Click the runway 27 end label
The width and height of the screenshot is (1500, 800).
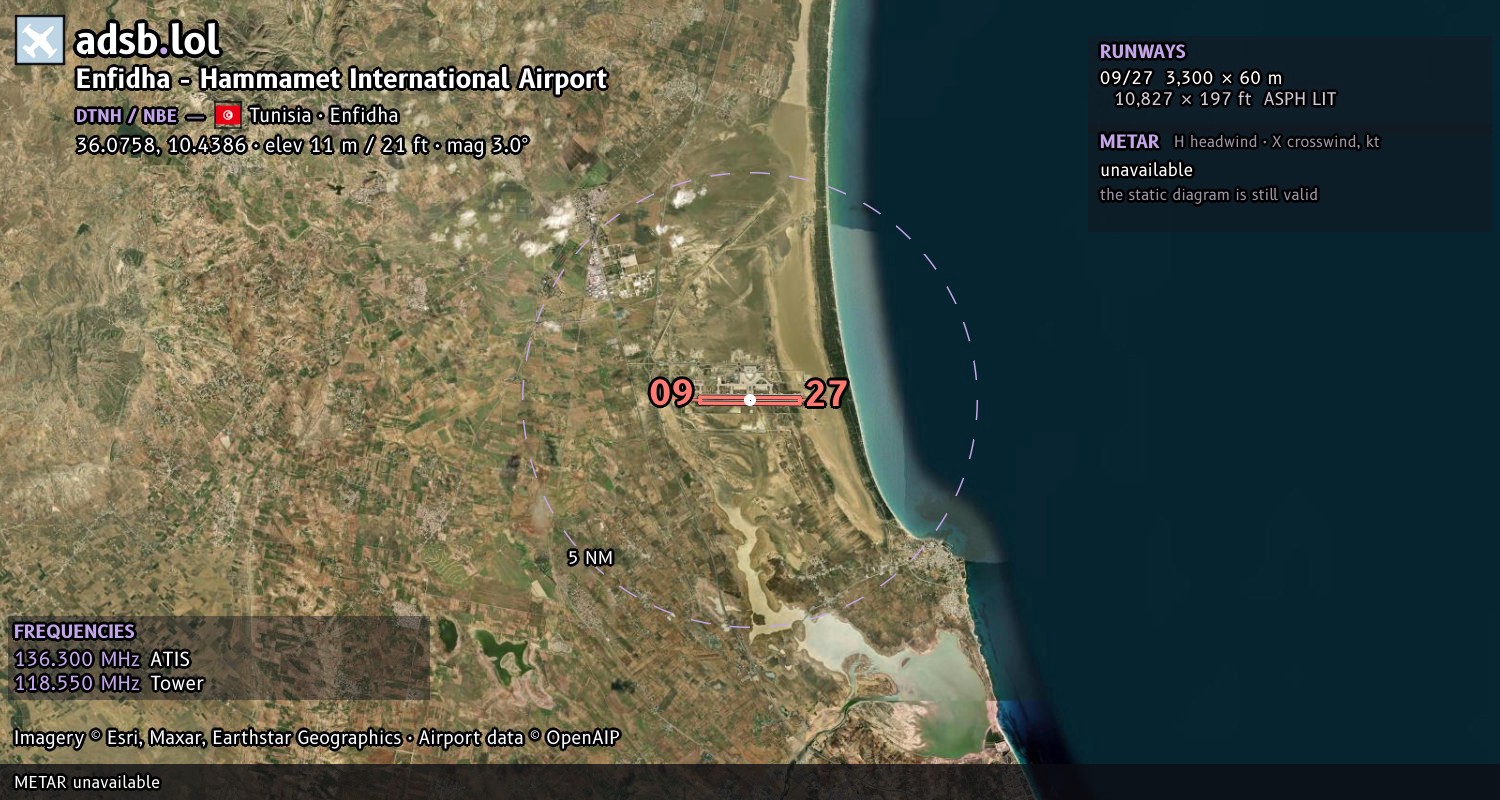[826, 394]
